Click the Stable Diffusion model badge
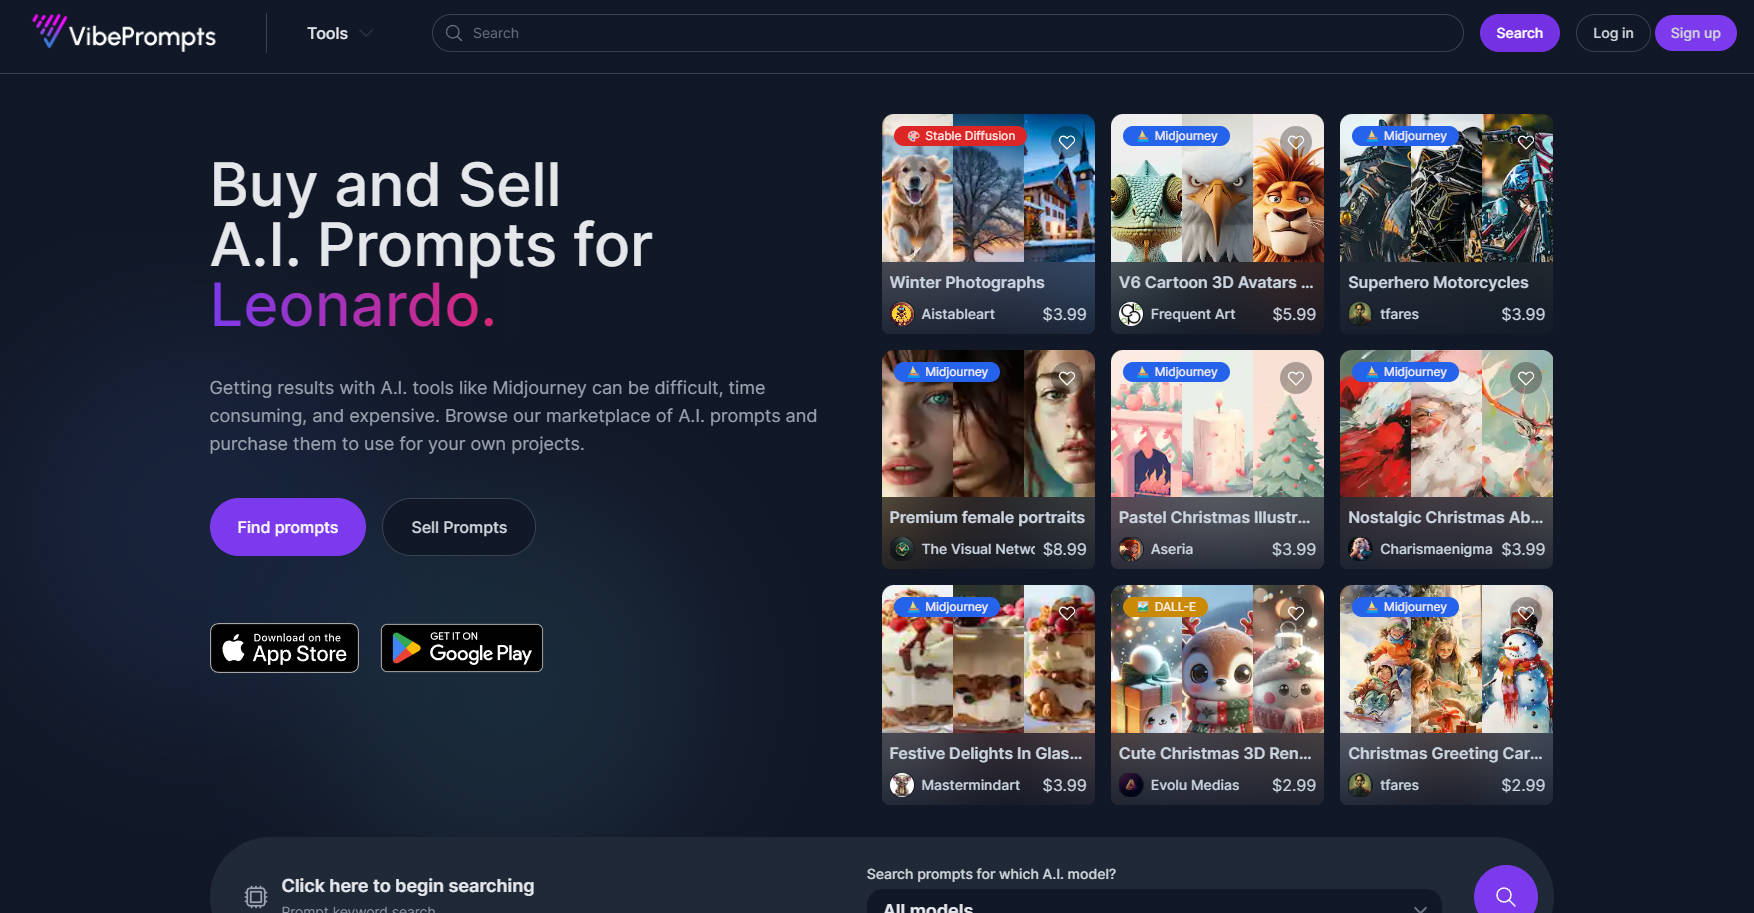This screenshot has width=1754, height=913. 960,136
